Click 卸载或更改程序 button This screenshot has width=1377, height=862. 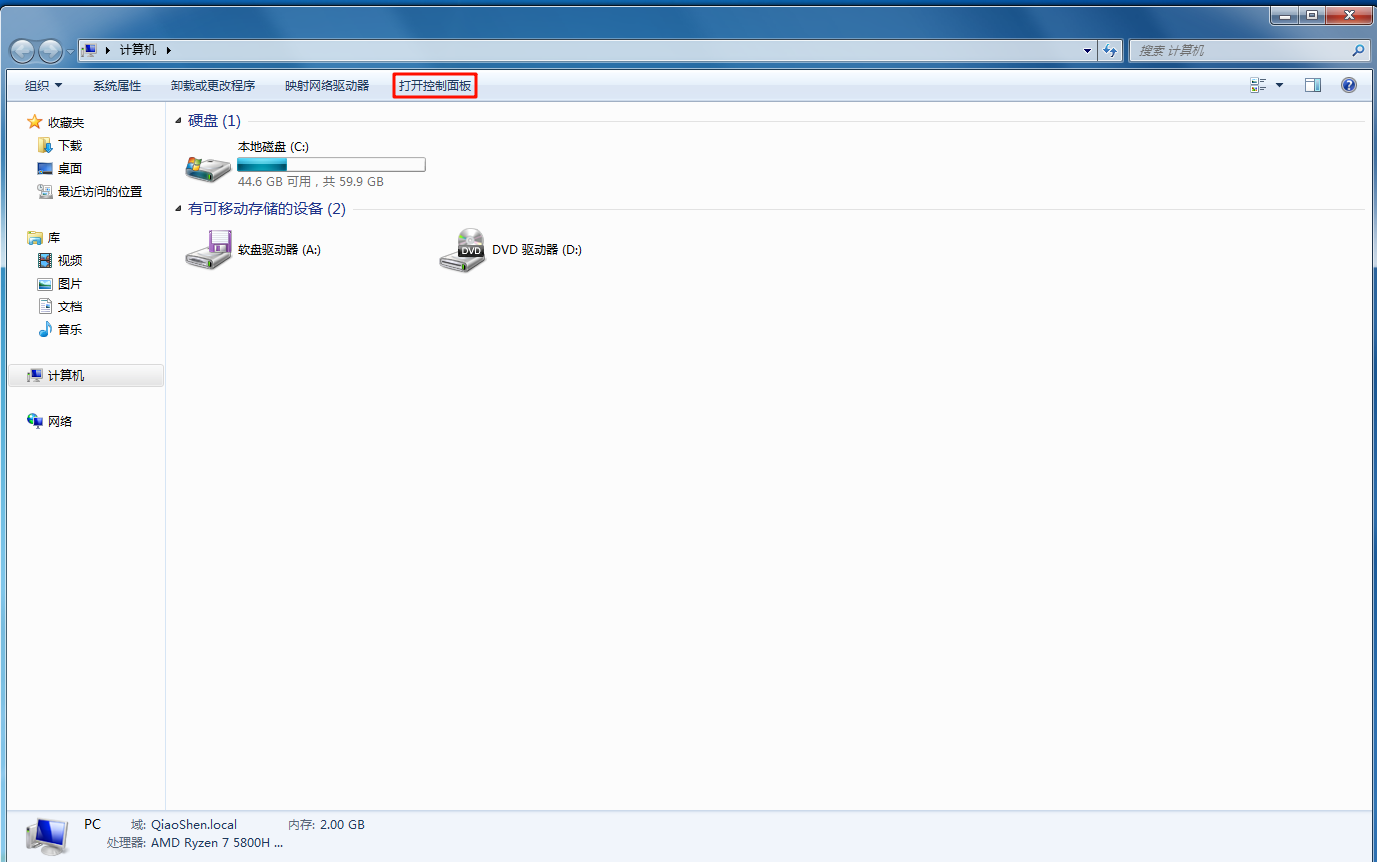[x=213, y=86]
